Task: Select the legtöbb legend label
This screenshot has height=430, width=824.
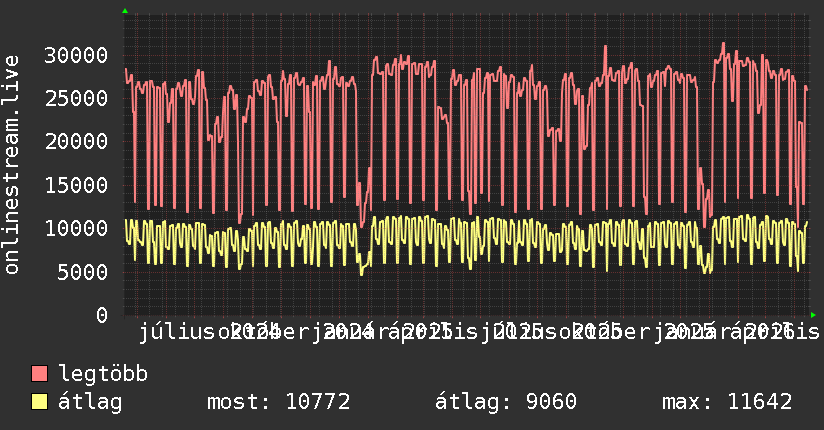Action: (x=103, y=374)
